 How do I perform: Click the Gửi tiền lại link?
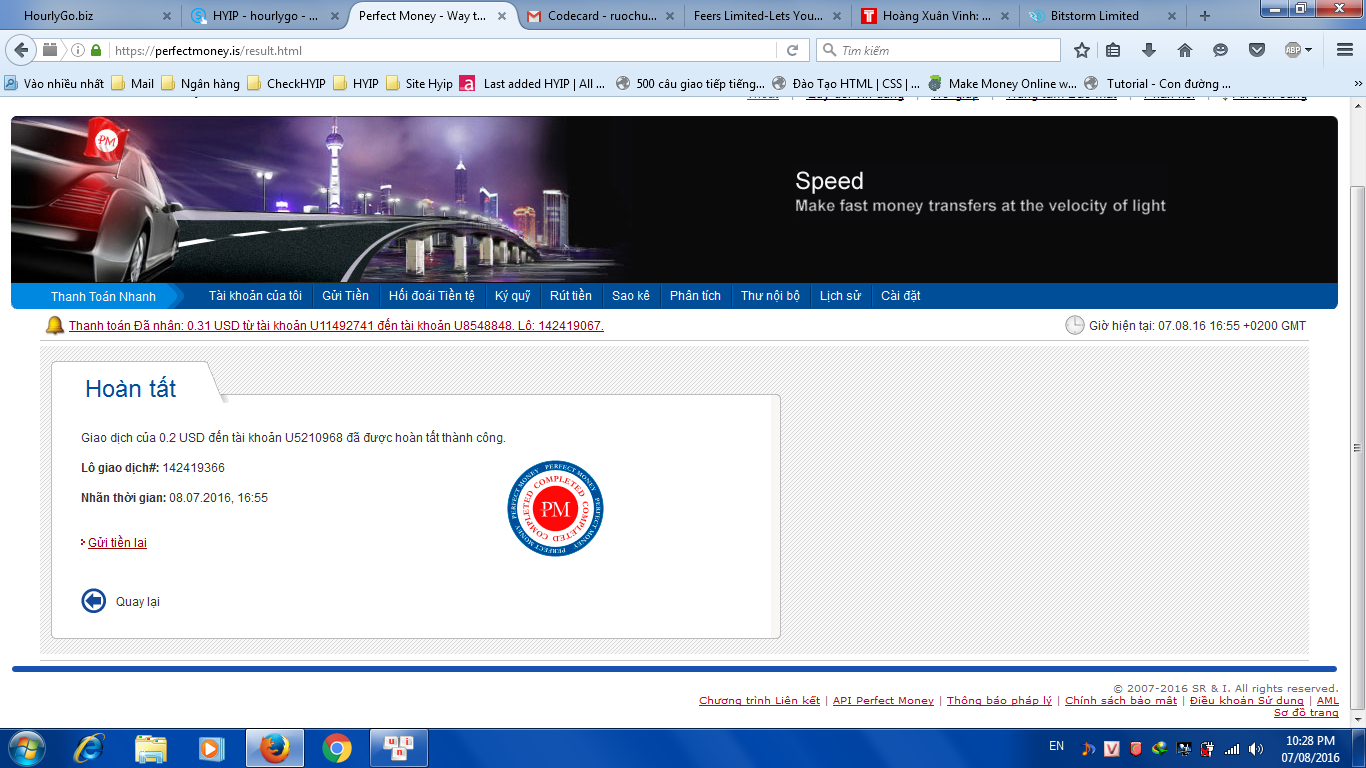(117, 543)
